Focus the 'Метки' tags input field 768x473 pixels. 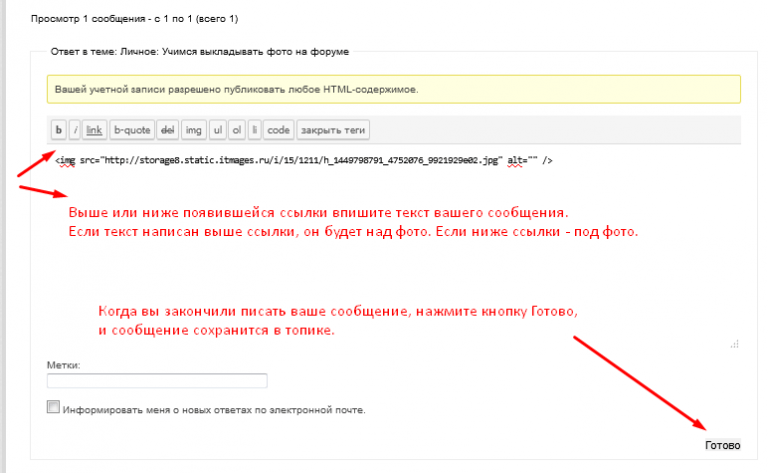click(x=157, y=380)
